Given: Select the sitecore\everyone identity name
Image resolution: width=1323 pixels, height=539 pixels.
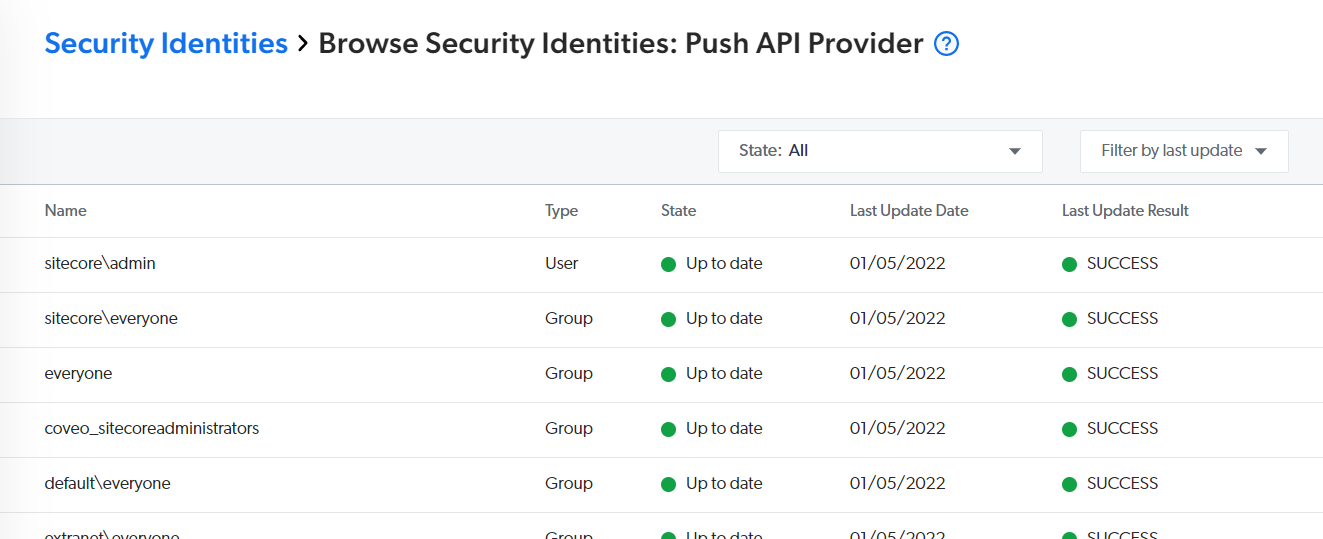Looking at the screenshot, I should pos(111,319).
